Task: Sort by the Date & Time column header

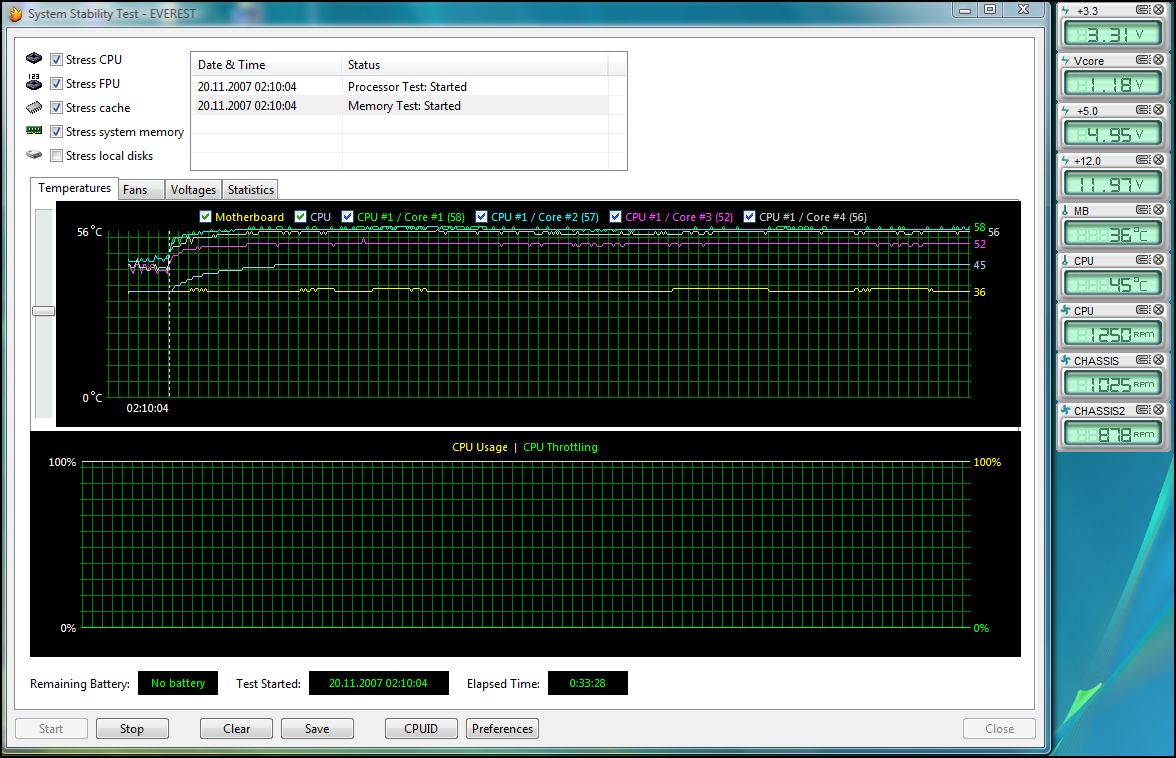Action: click(x=266, y=64)
